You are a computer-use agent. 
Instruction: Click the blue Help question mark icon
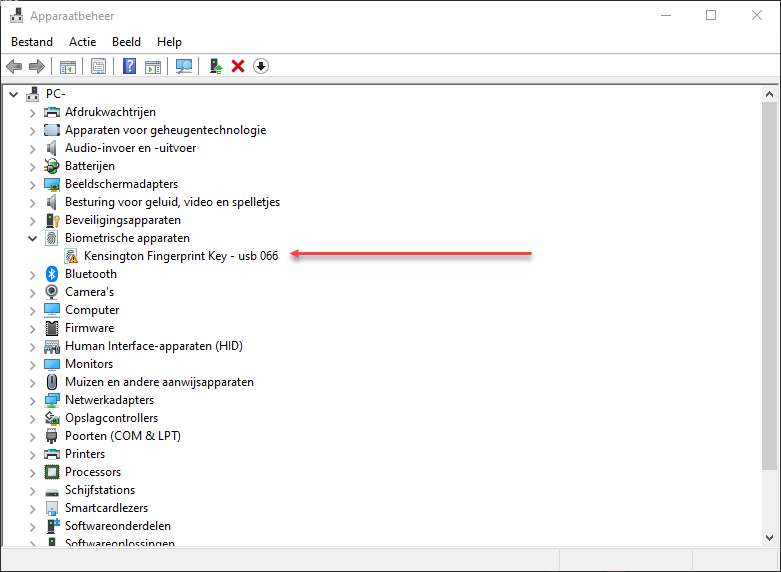[x=129, y=66]
